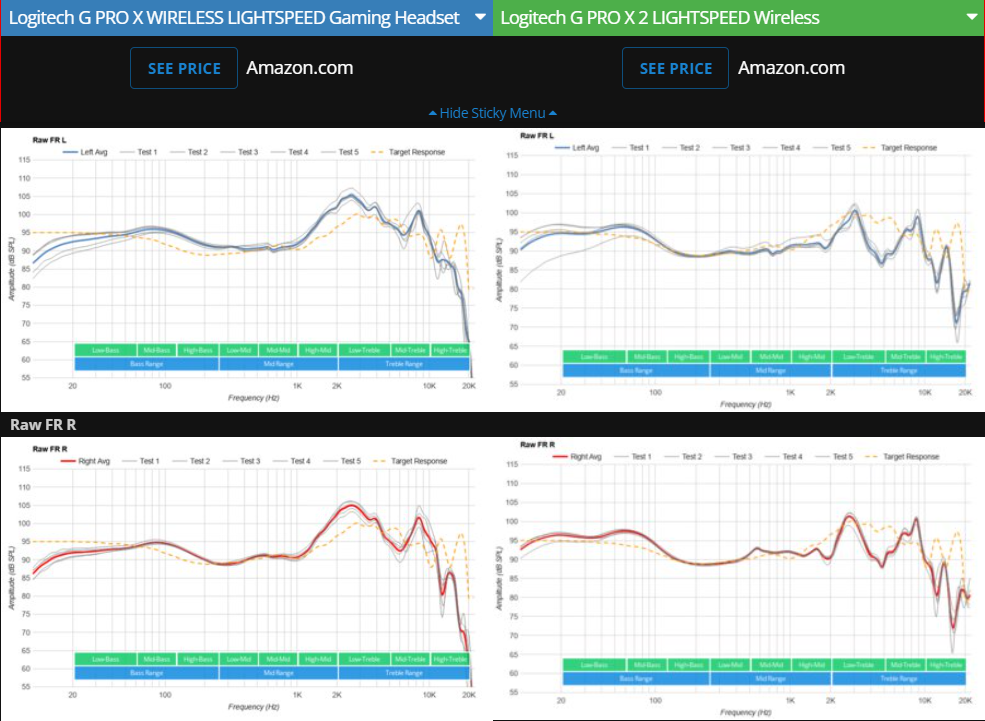Toggle Test 4 series in G PRO X WIRELESS Raw FR R chart
Image resolution: width=985 pixels, height=721 pixels.
coord(291,461)
